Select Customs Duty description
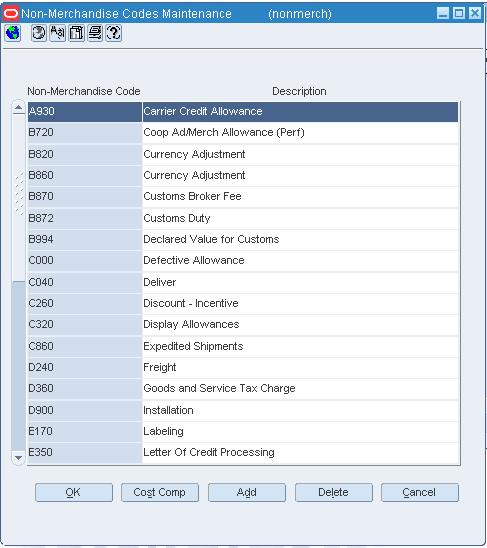Screen dimensions: 487x548 point(300,218)
